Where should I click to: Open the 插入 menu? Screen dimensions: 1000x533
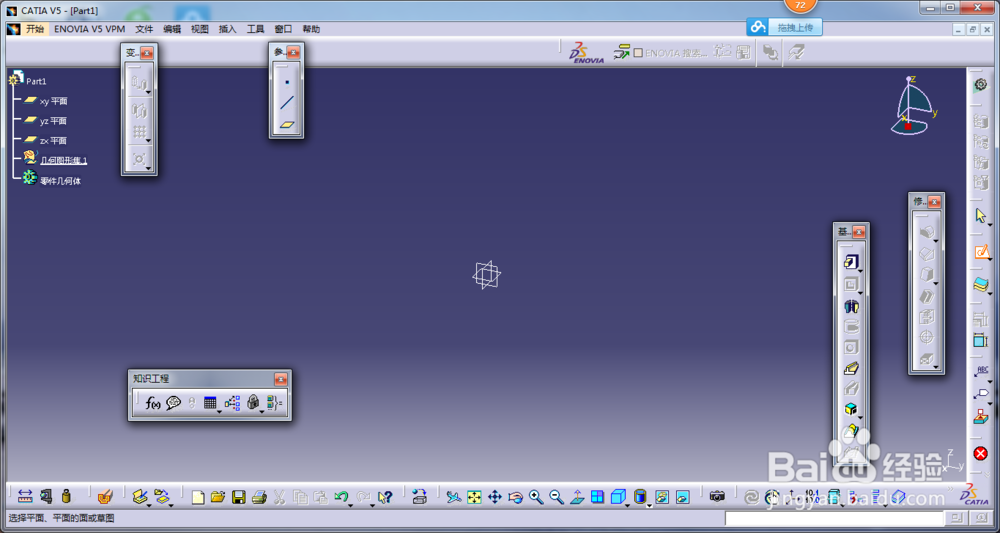(x=228, y=29)
